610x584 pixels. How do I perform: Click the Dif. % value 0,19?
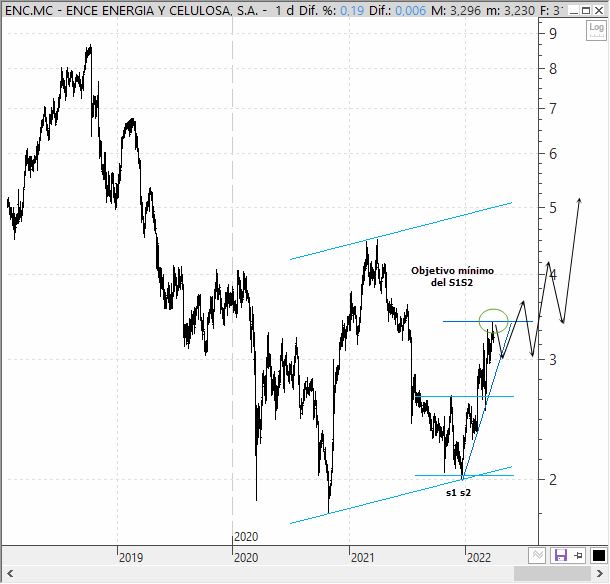352,11
